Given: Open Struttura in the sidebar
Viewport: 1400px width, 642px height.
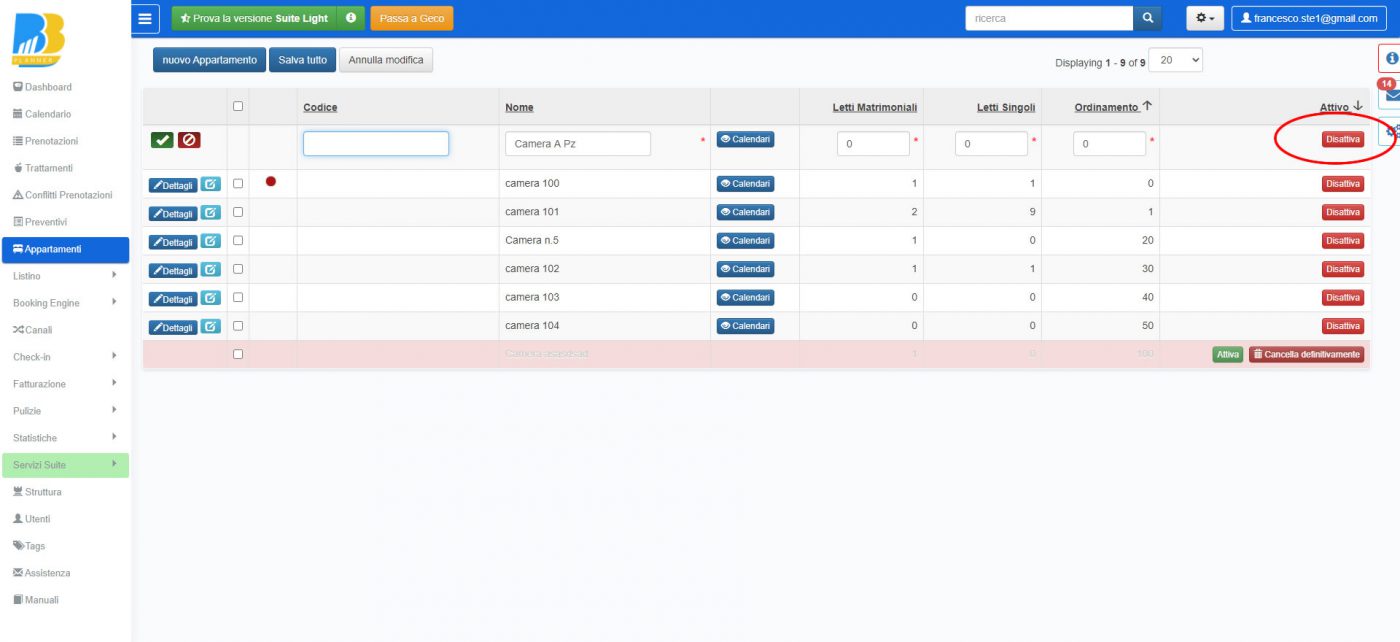Looking at the screenshot, I should click(x=37, y=492).
